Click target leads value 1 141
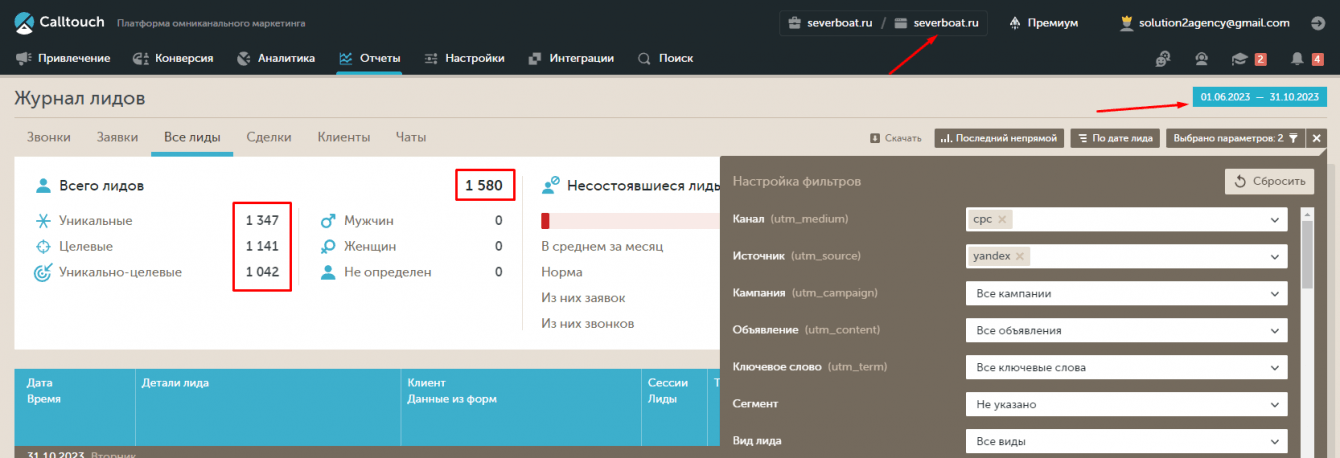The width and height of the screenshot is (1340, 458). [262, 246]
